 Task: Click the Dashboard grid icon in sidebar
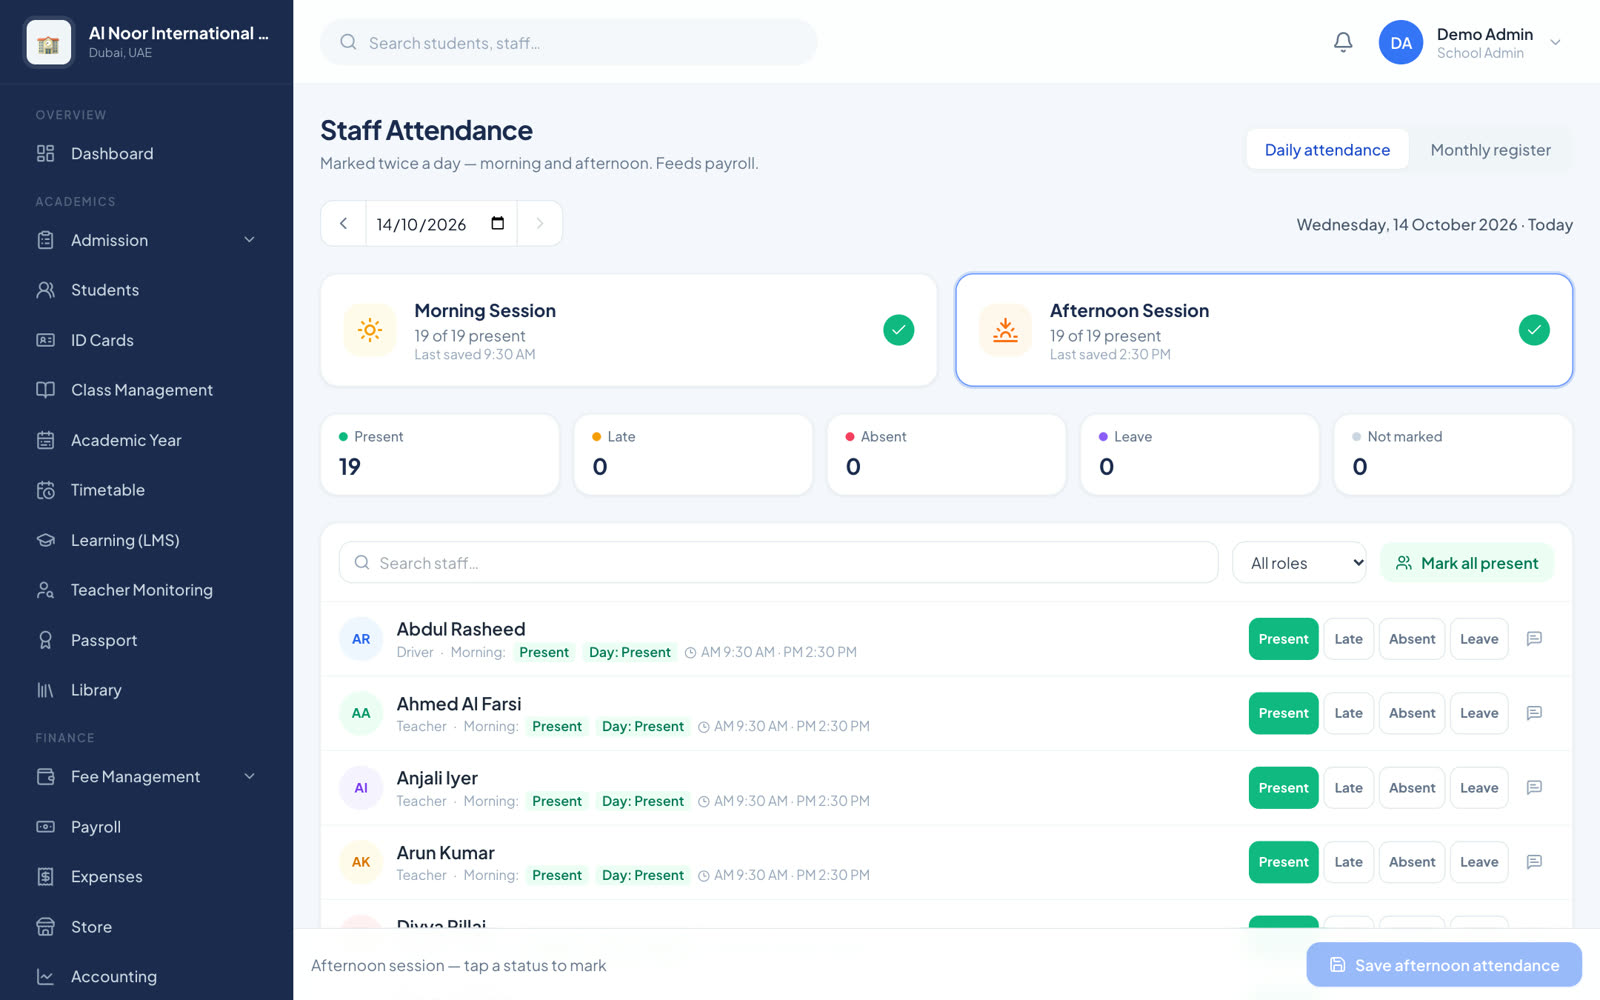pyautogui.click(x=46, y=153)
